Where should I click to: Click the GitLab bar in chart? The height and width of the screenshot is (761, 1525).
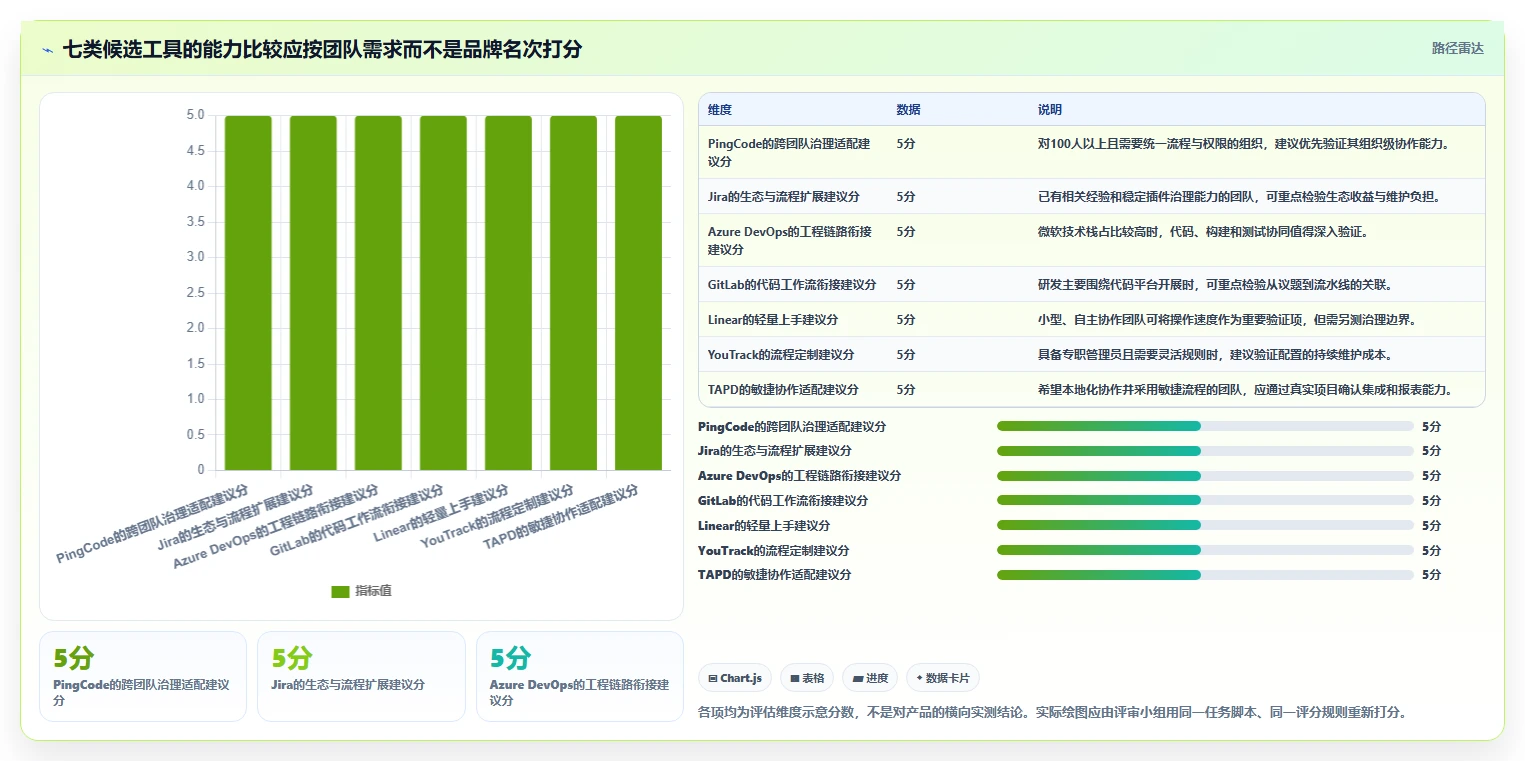pyautogui.click(x=443, y=293)
